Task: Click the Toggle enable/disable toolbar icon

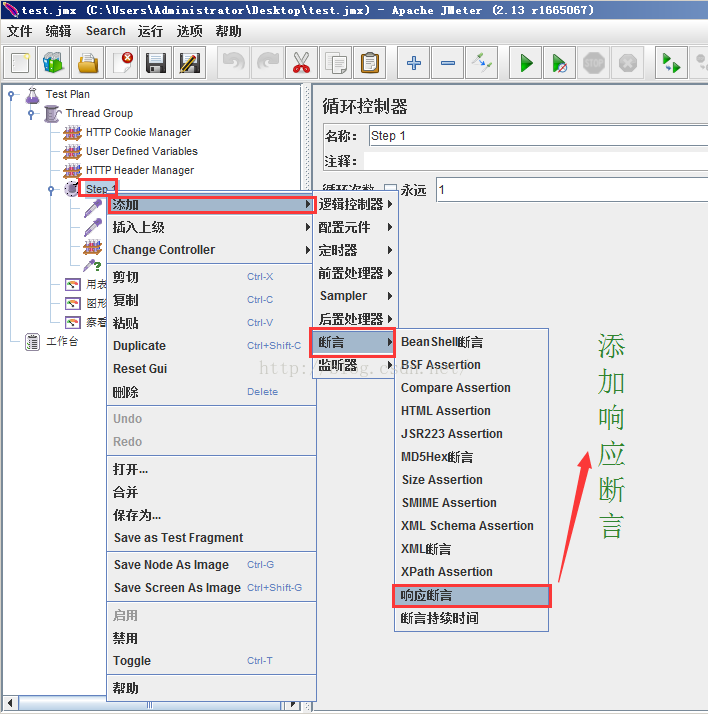Action: (481, 63)
